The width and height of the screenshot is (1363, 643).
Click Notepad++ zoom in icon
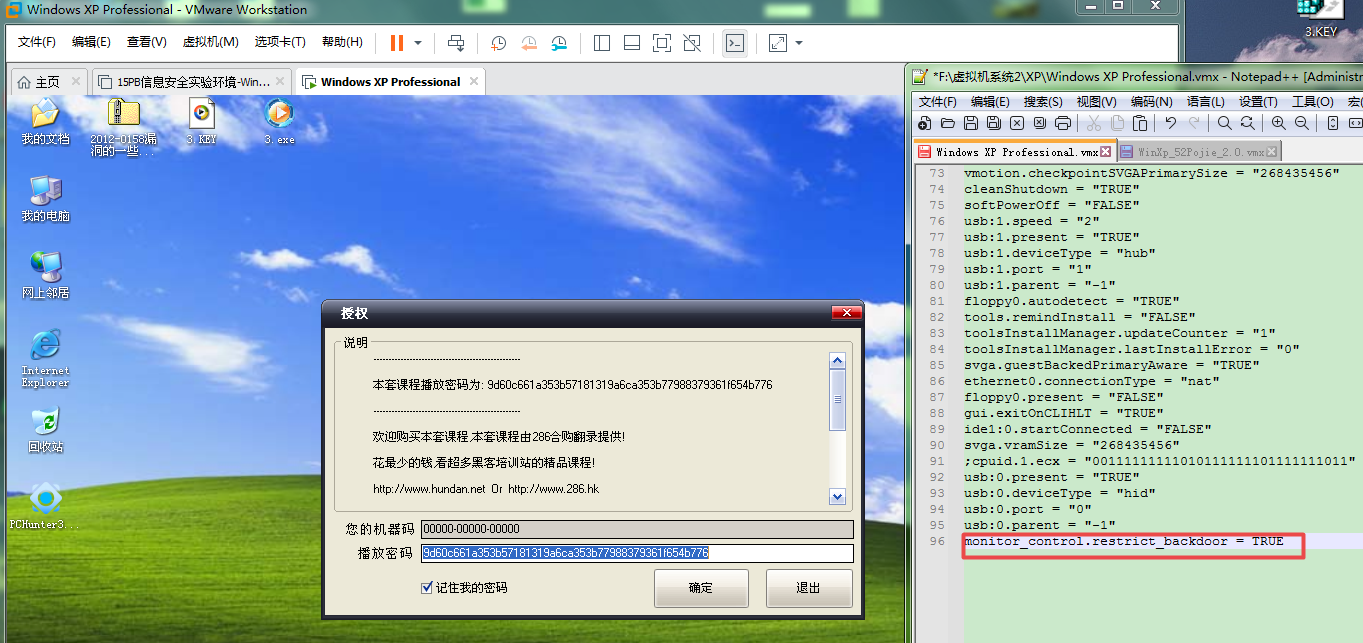1279,123
